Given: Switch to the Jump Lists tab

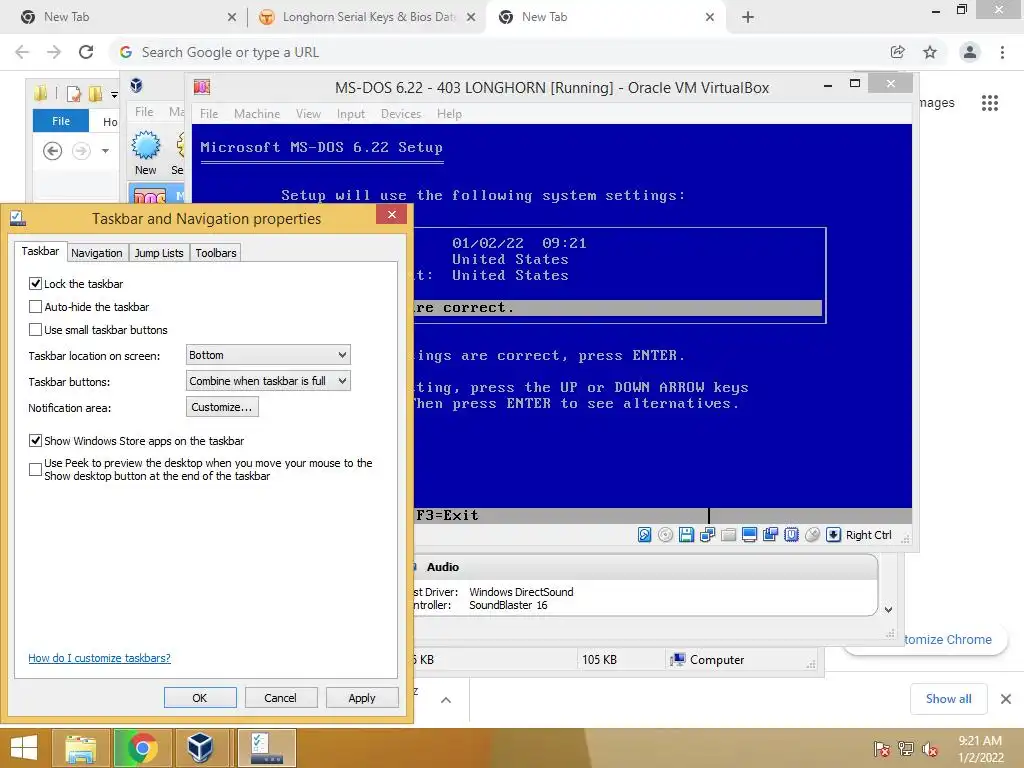Looking at the screenshot, I should pyautogui.click(x=159, y=253).
